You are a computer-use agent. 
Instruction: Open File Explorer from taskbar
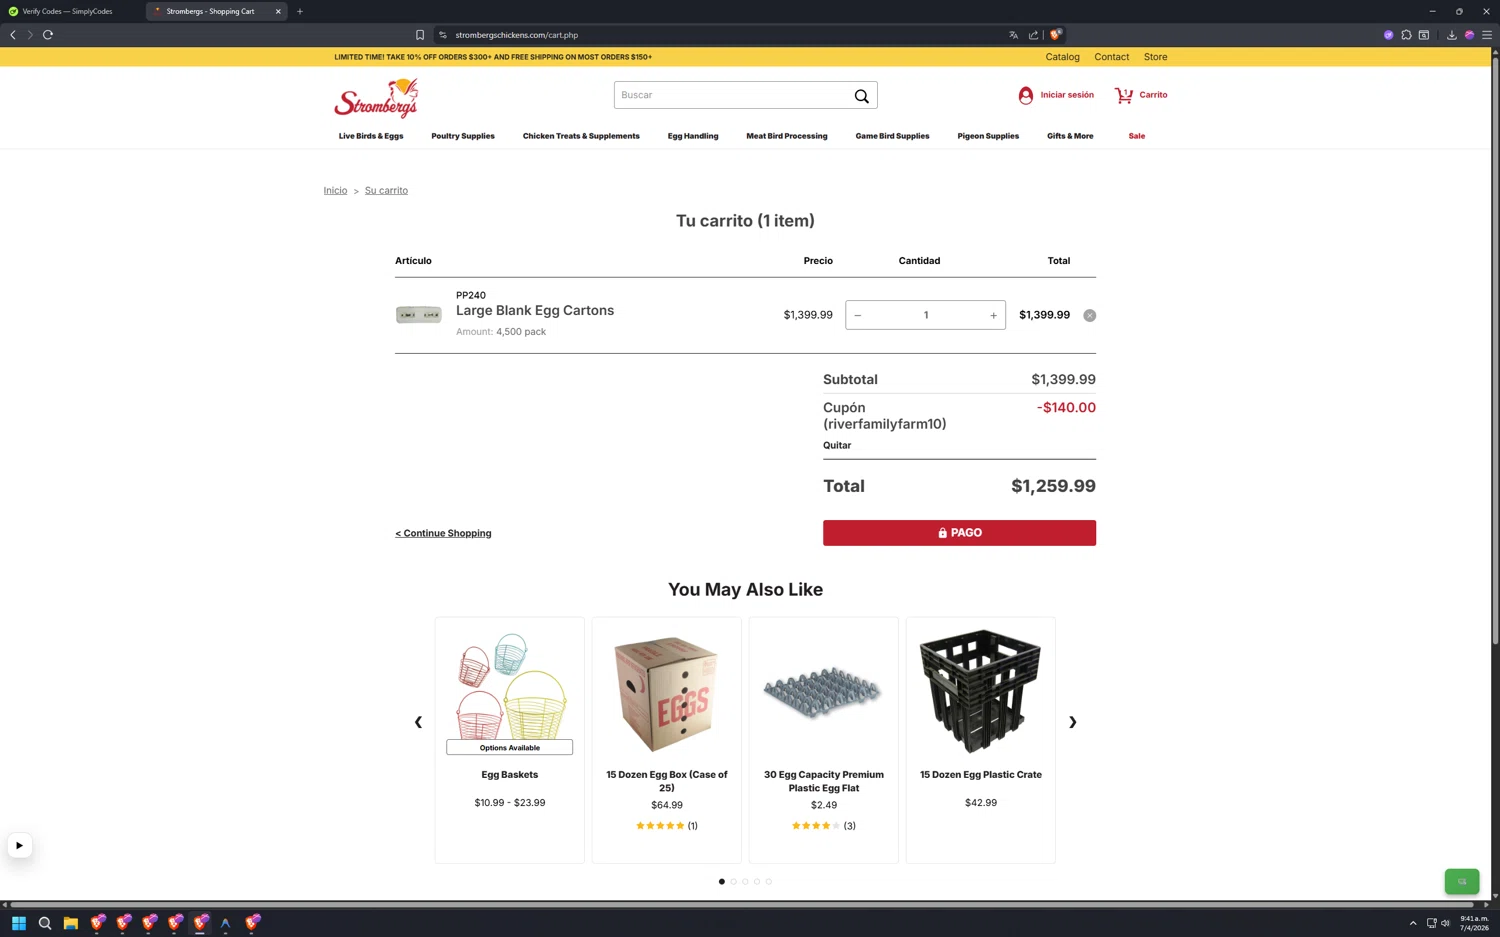pyautogui.click(x=71, y=923)
